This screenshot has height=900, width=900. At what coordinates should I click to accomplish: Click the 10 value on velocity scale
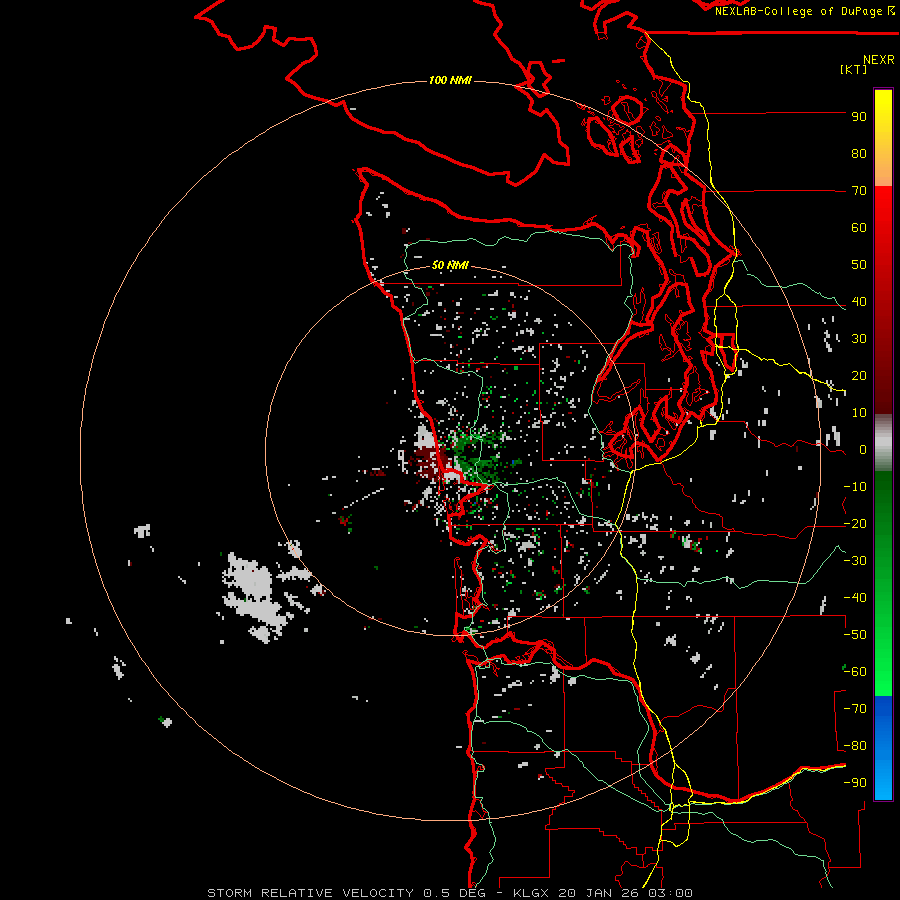[x=859, y=413]
